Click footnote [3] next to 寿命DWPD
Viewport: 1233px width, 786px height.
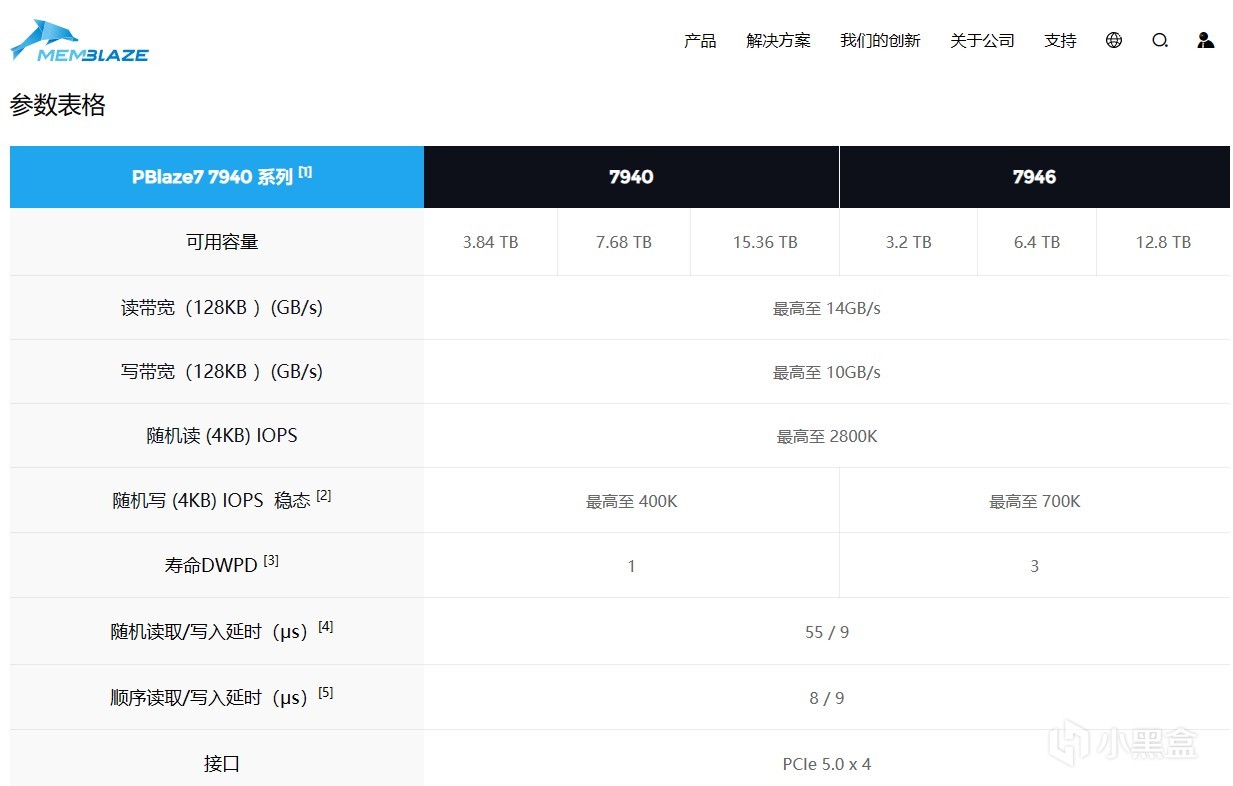[271, 560]
